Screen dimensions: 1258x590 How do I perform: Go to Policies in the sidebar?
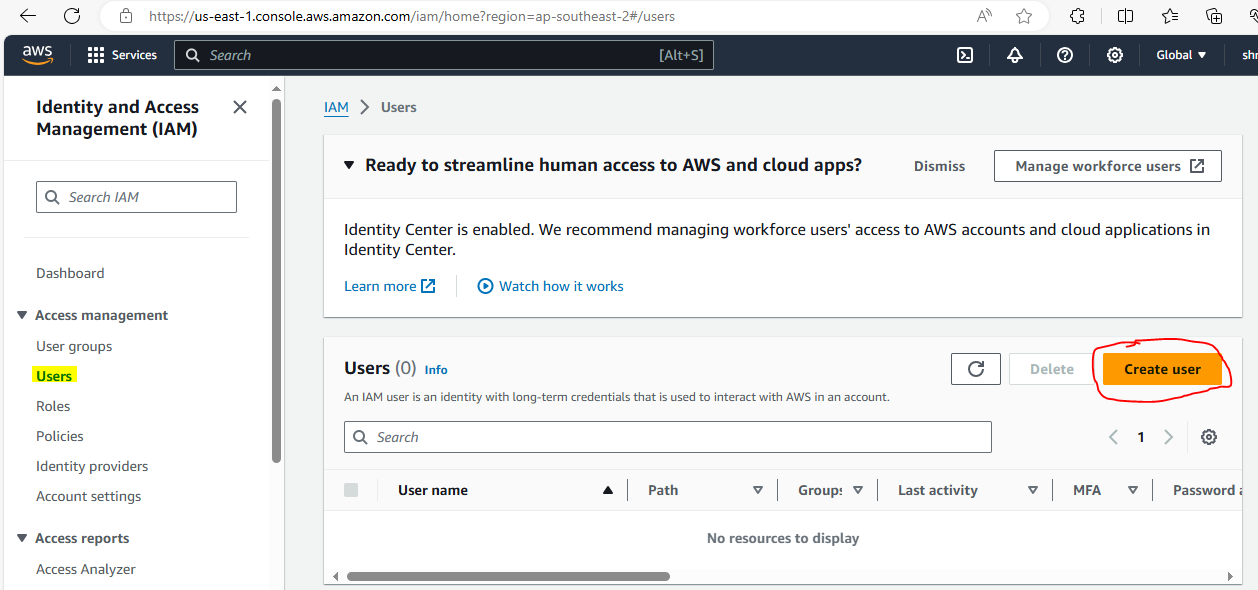60,436
